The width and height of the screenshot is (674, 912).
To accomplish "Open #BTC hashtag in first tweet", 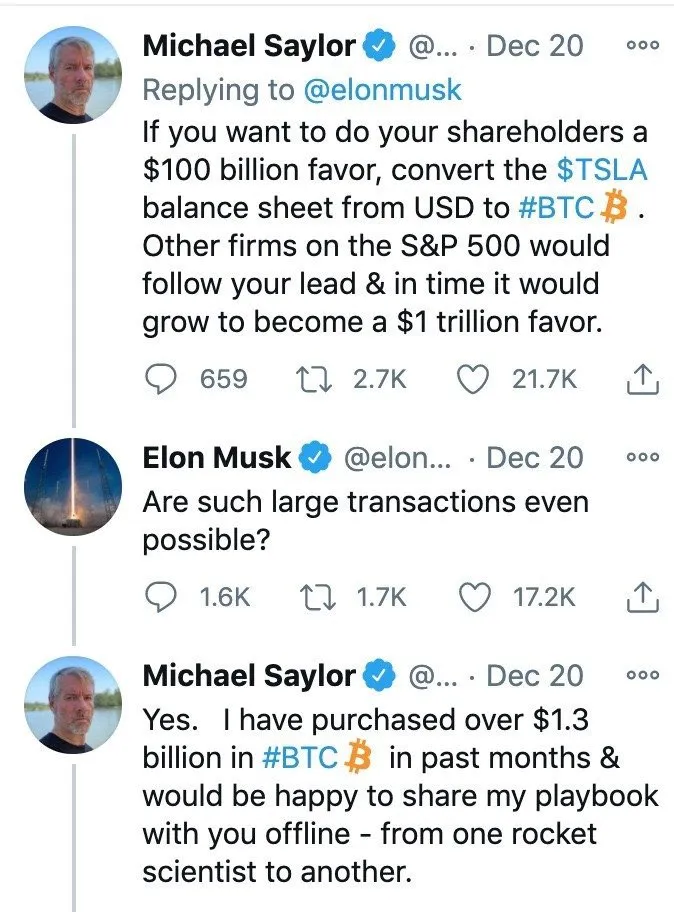I will click(555, 208).
